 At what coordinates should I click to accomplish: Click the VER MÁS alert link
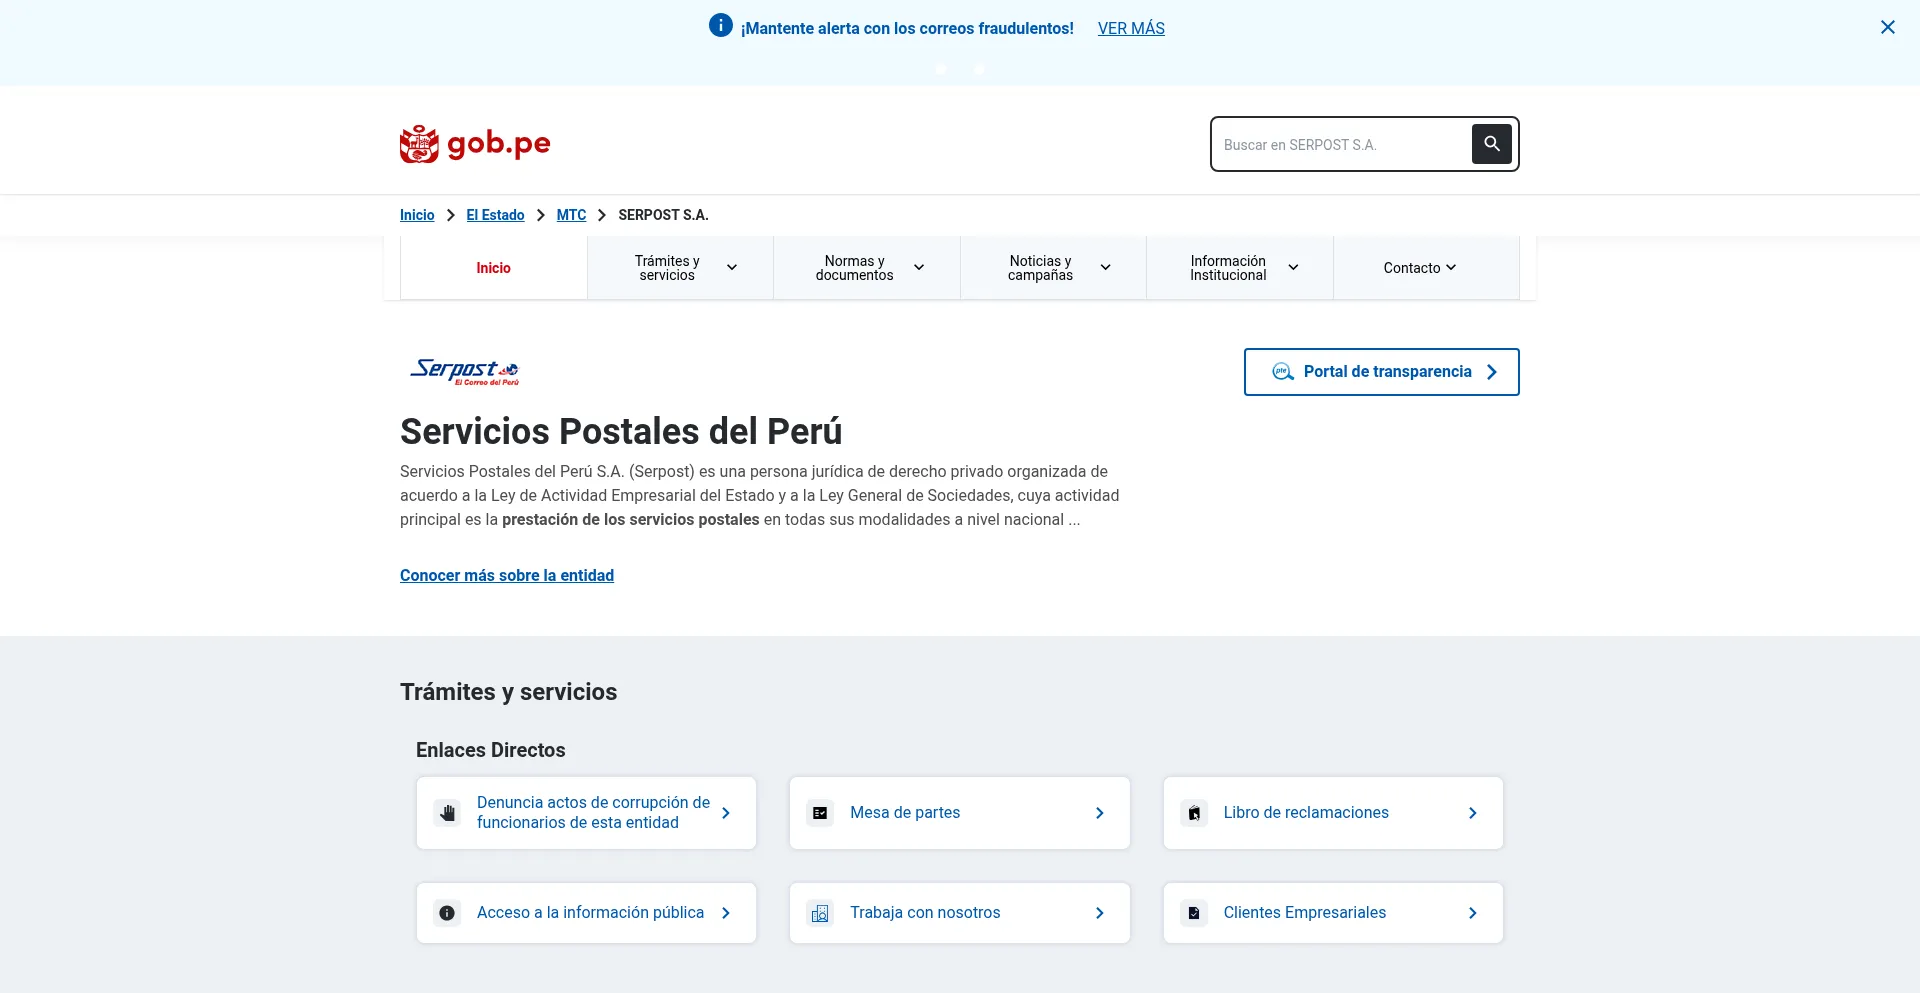(x=1130, y=28)
